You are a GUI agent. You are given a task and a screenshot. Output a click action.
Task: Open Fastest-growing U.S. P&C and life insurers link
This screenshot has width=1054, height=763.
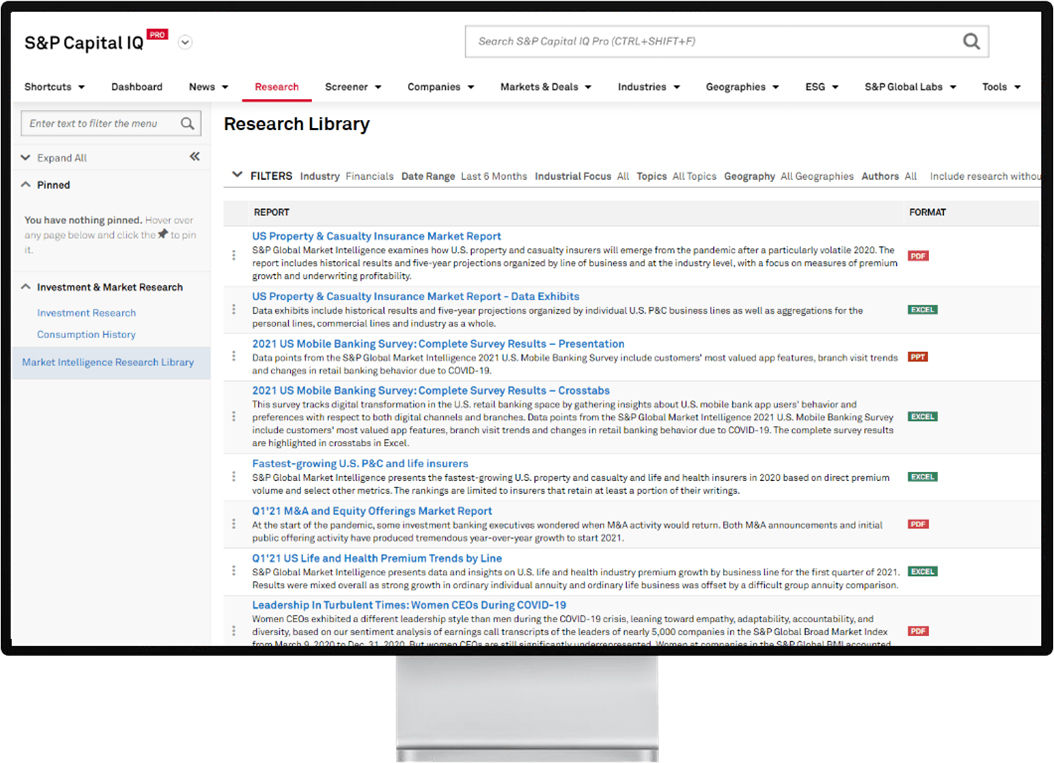click(360, 464)
